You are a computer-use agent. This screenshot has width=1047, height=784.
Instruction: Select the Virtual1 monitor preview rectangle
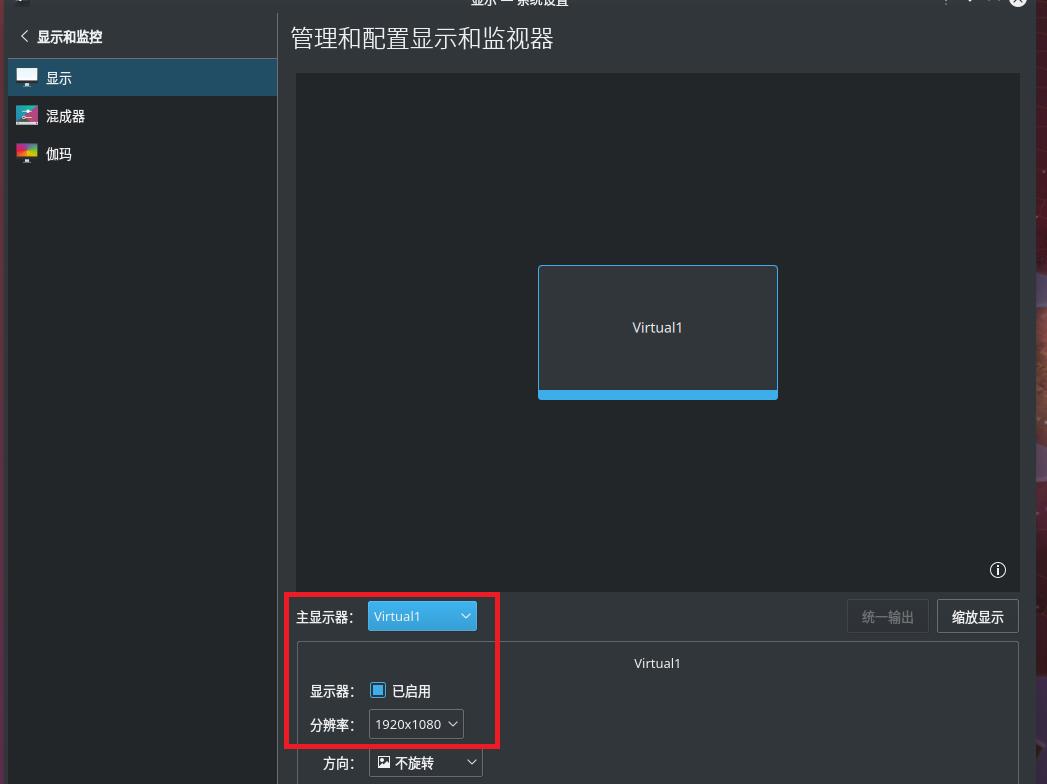pyautogui.click(x=657, y=328)
